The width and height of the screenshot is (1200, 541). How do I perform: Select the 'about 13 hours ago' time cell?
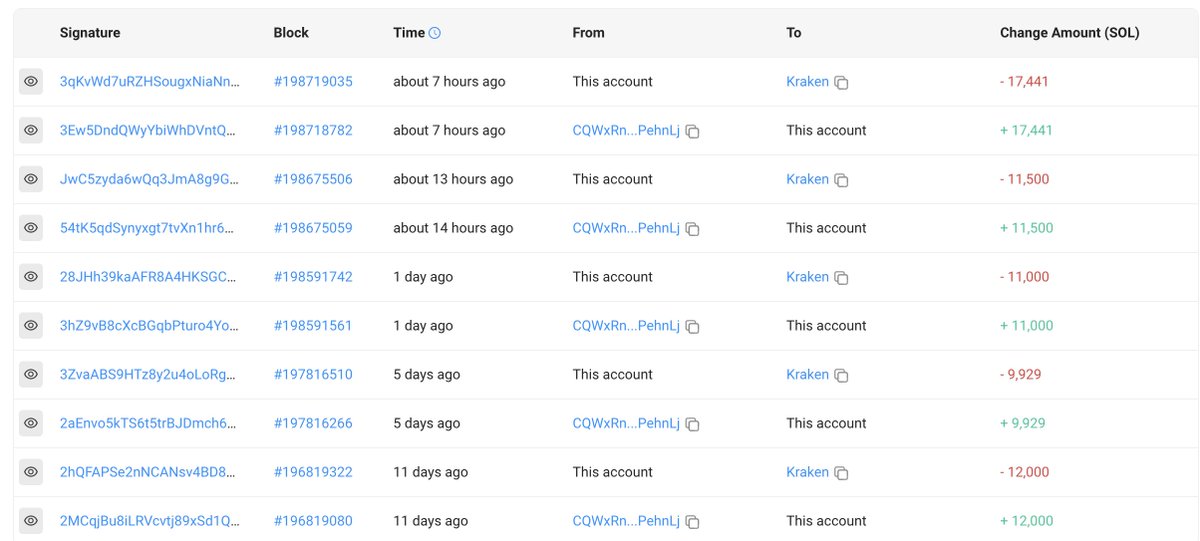(453, 180)
